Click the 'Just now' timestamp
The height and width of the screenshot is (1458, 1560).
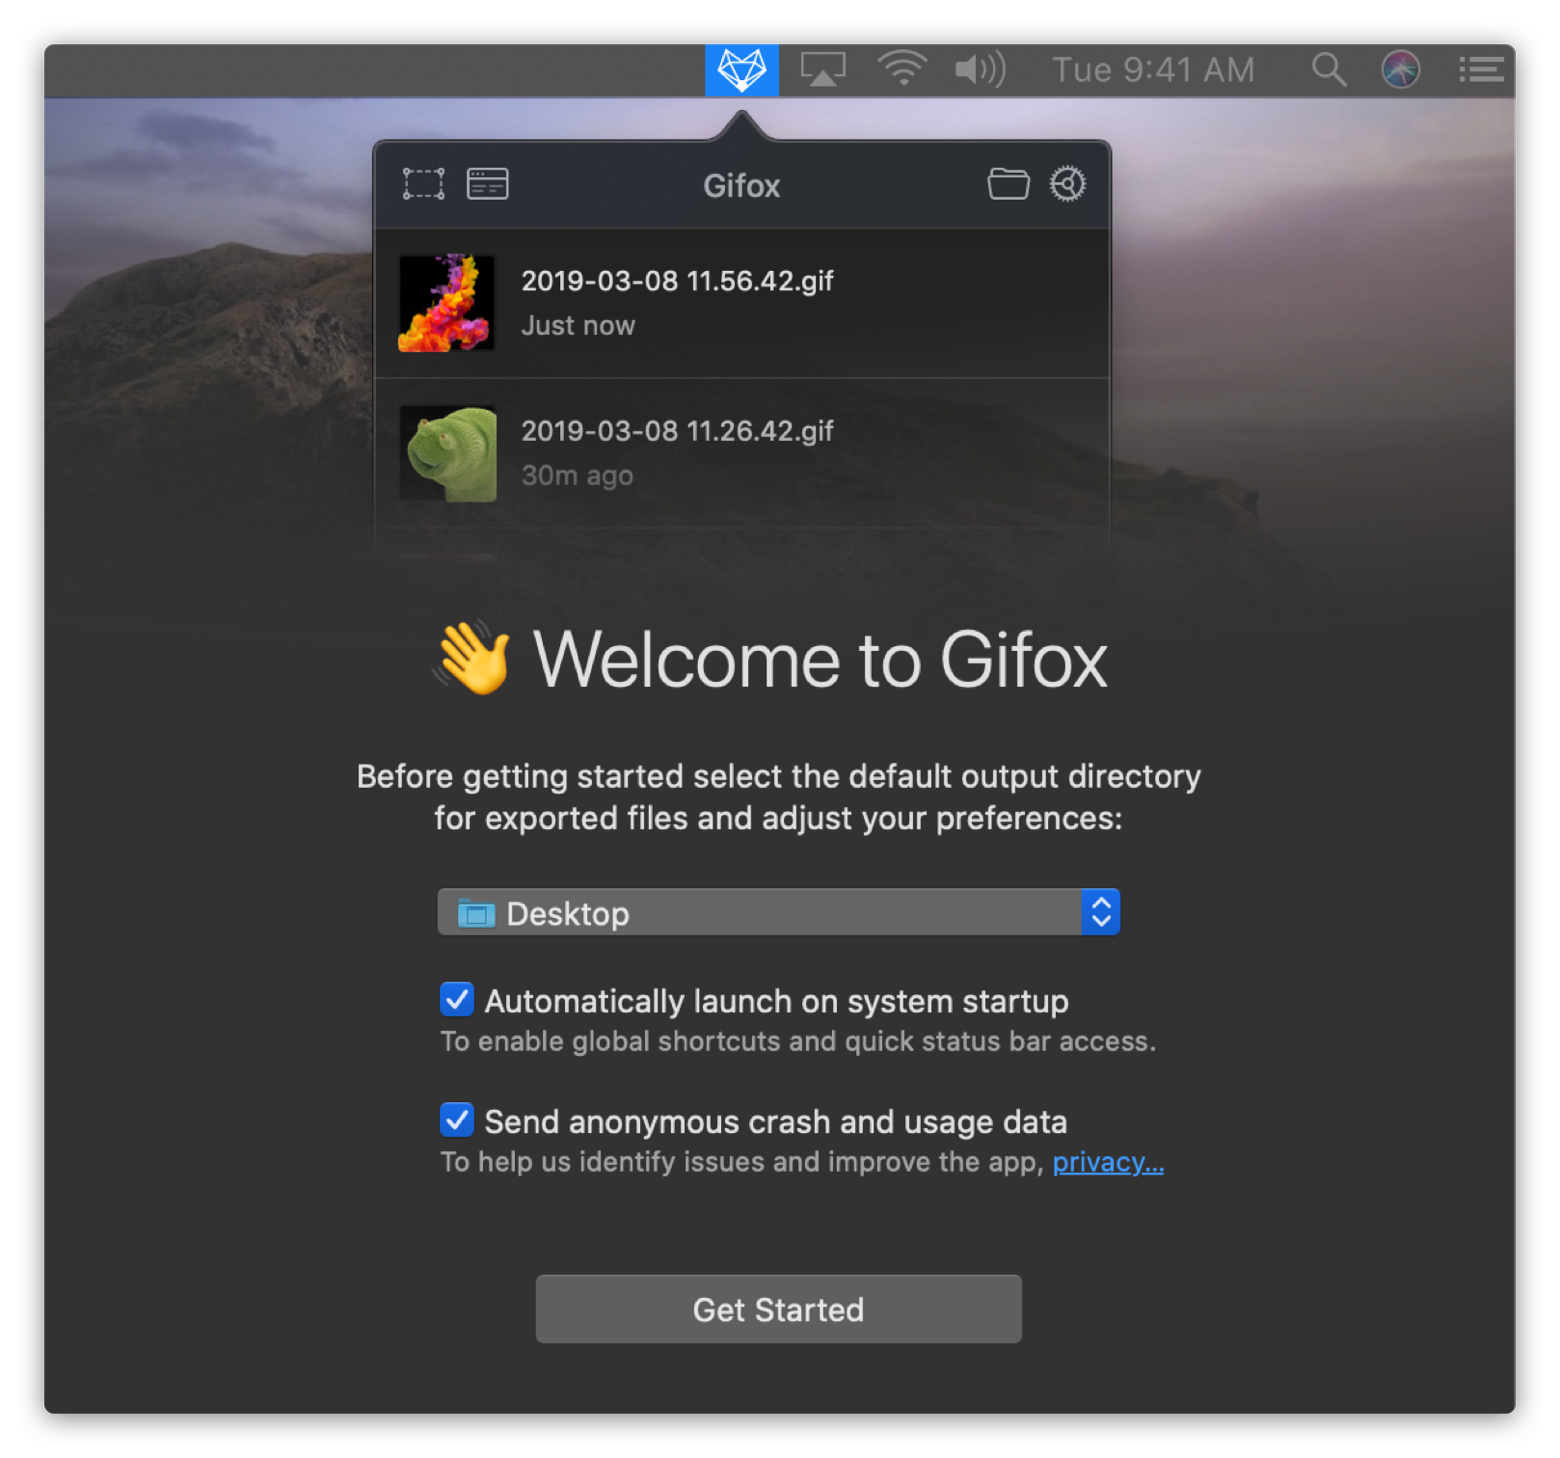[578, 326]
